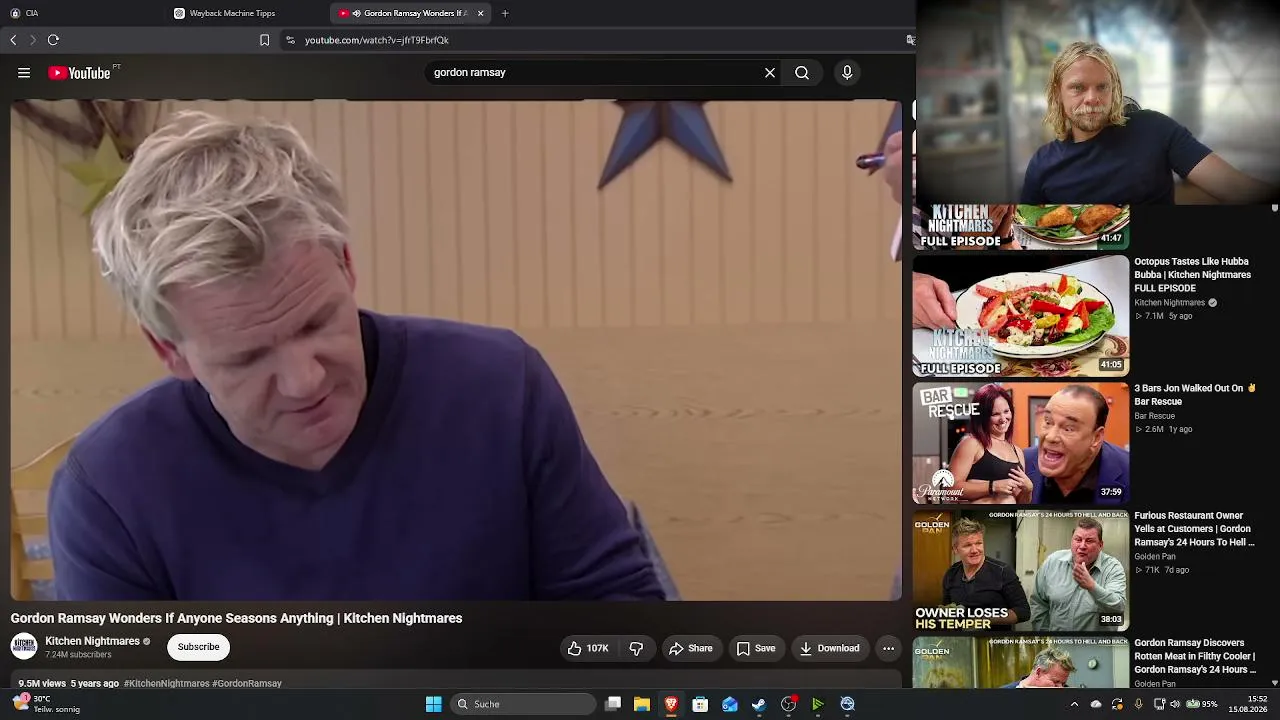Screen dimensions: 1280x720
Task: Open Furious Restaurant Owner Yells title
Action: click(x=1194, y=529)
